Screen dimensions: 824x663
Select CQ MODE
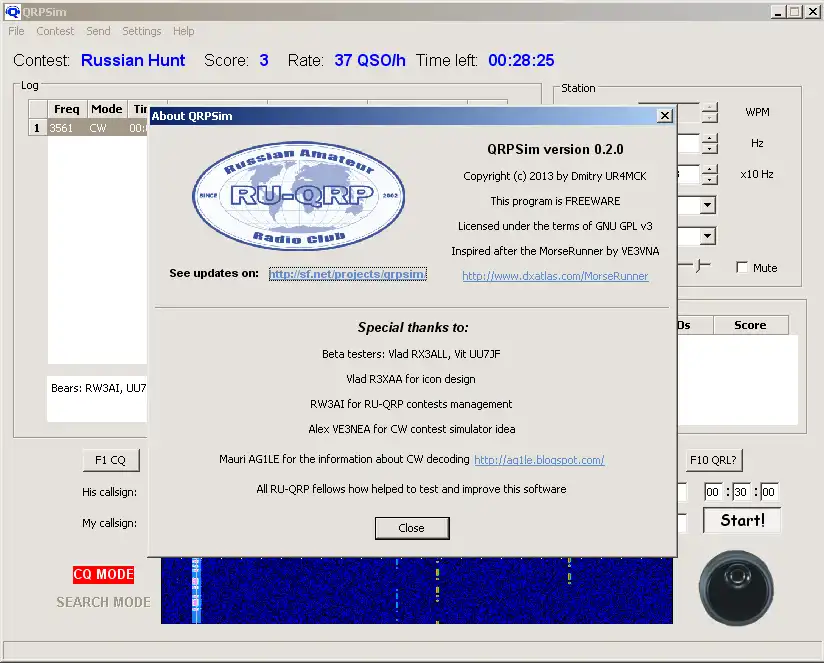pos(104,574)
